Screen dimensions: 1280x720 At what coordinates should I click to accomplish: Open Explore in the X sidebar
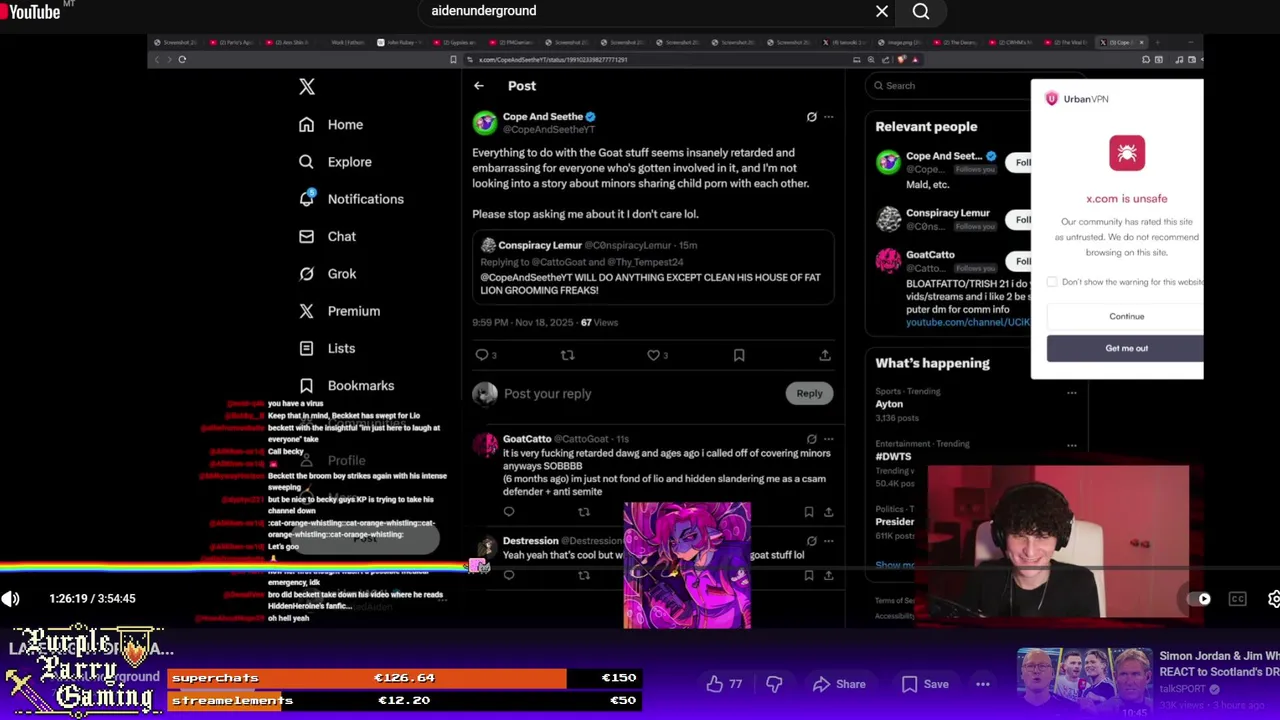tap(335, 162)
